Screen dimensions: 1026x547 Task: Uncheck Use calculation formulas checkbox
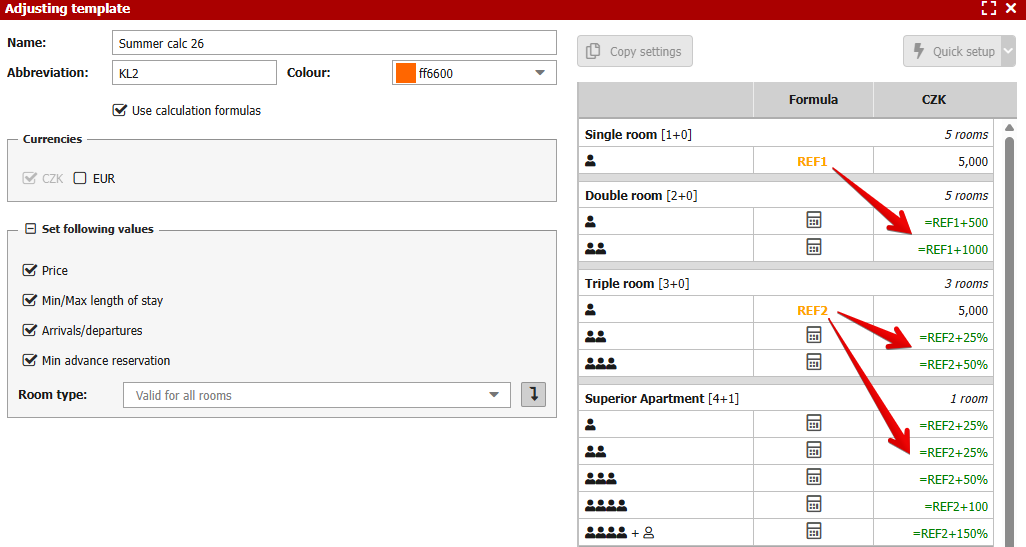[x=120, y=110]
